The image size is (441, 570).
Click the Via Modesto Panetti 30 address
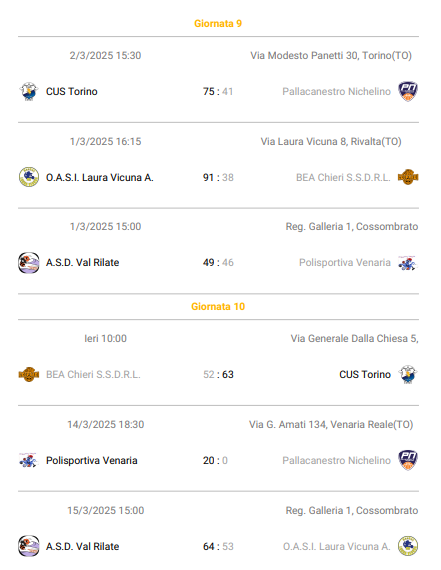[x=331, y=56]
